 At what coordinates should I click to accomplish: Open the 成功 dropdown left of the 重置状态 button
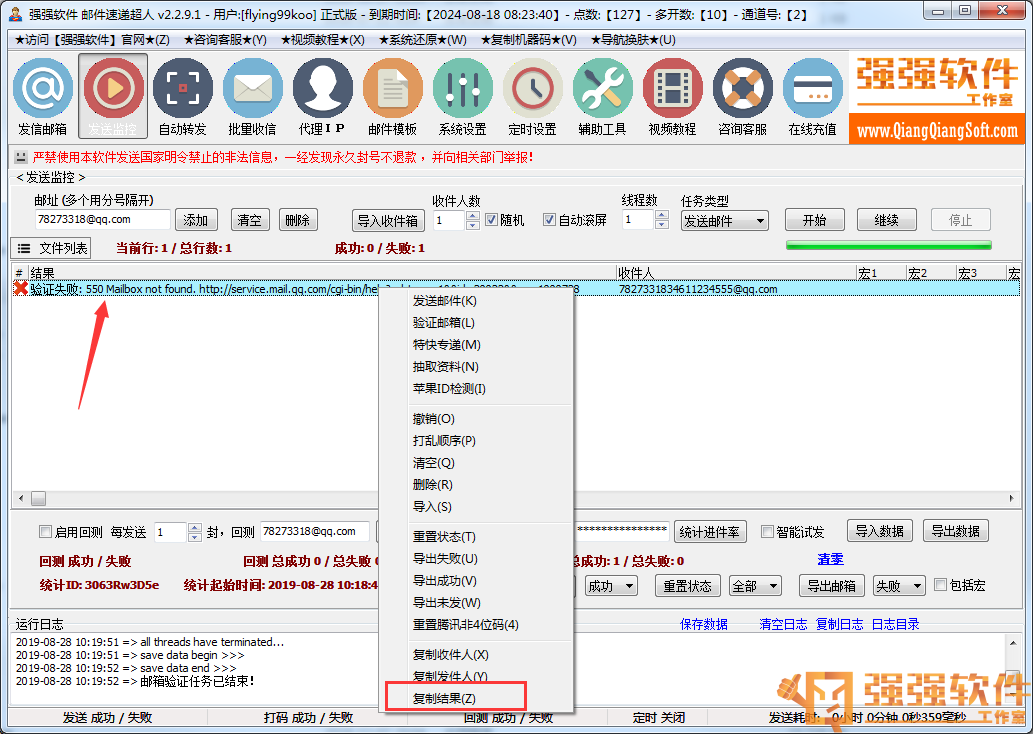[x=611, y=586]
